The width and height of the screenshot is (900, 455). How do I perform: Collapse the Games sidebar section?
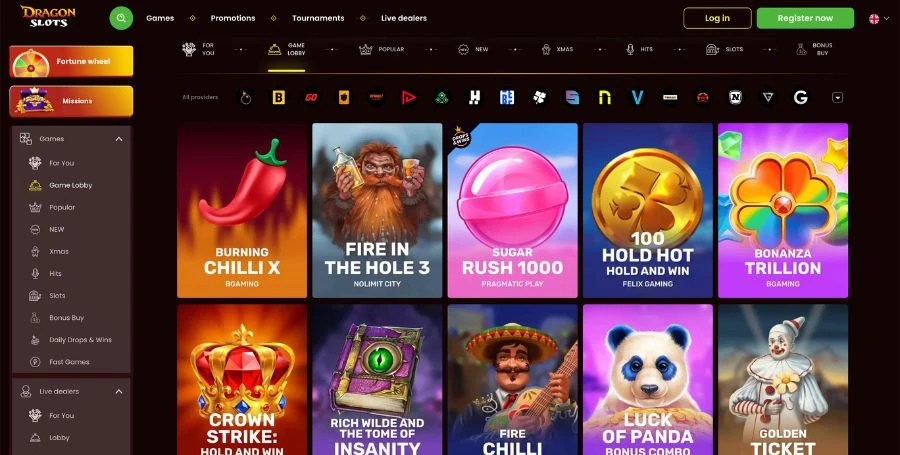(x=119, y=139)
